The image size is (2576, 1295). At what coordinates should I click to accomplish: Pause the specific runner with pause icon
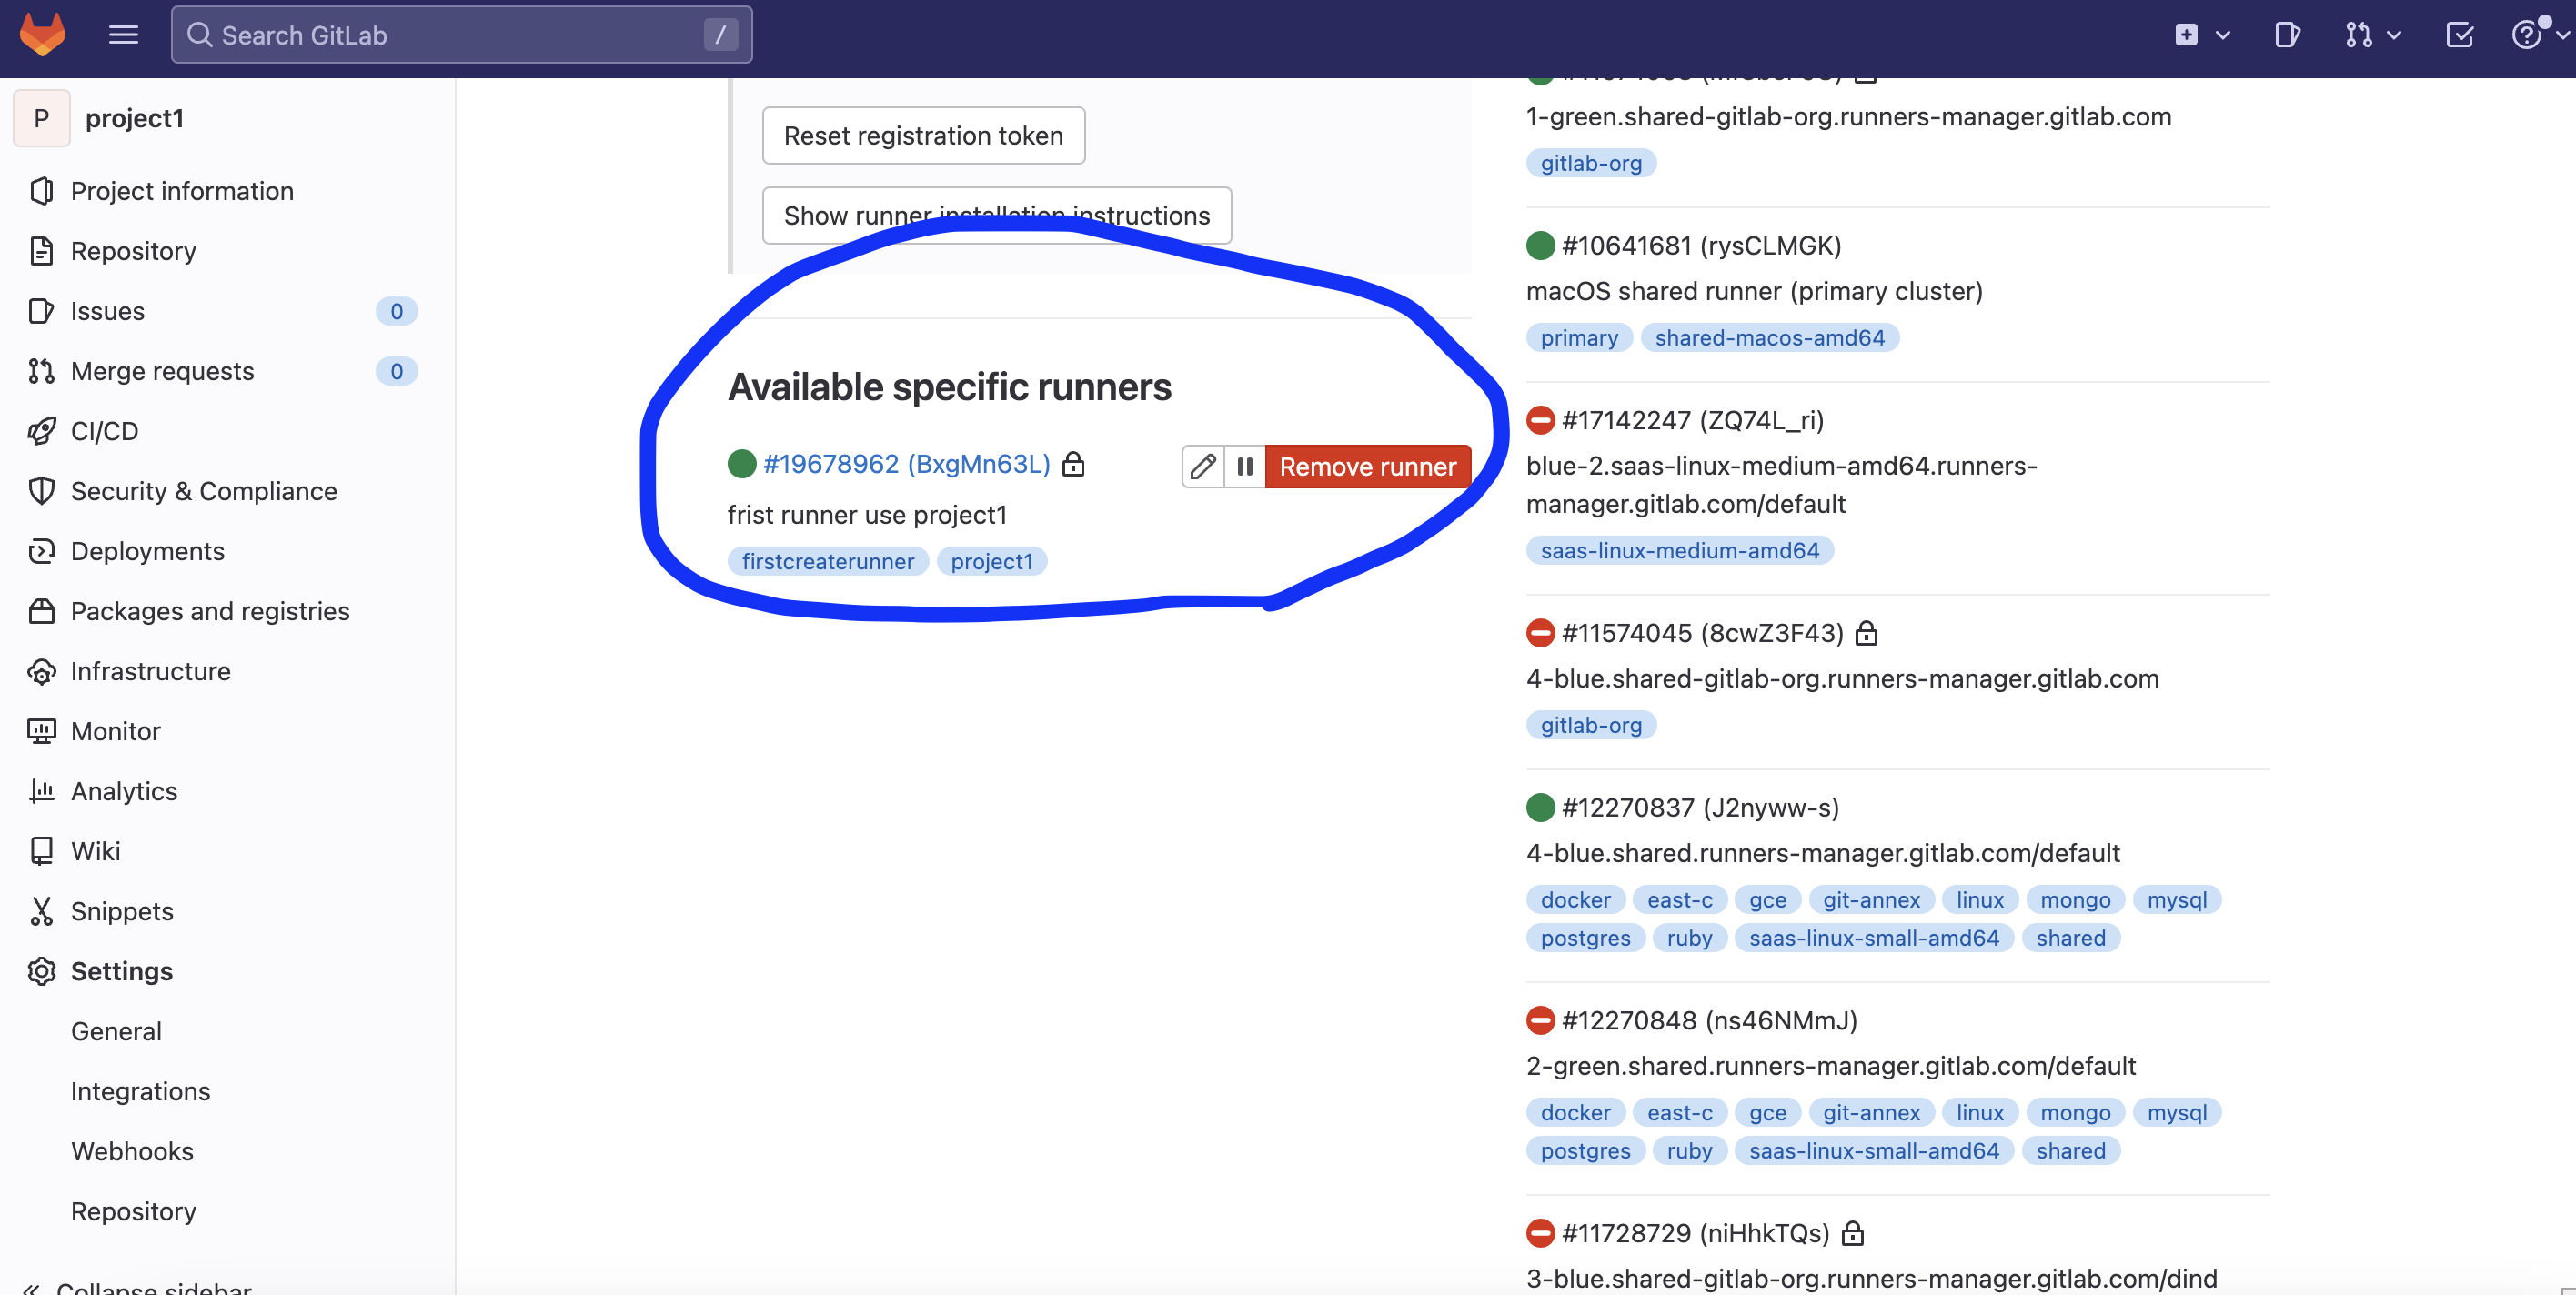click(1245, 466)
